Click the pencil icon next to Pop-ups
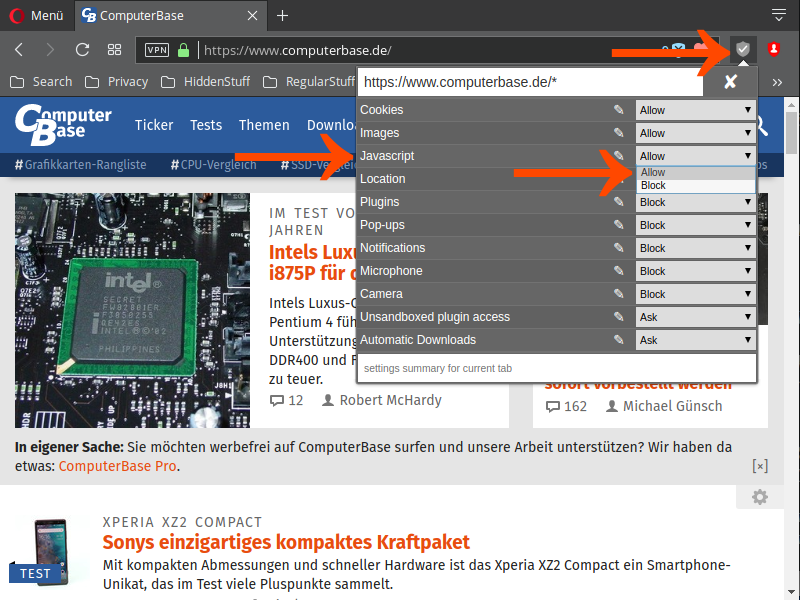 coord(618,224)
